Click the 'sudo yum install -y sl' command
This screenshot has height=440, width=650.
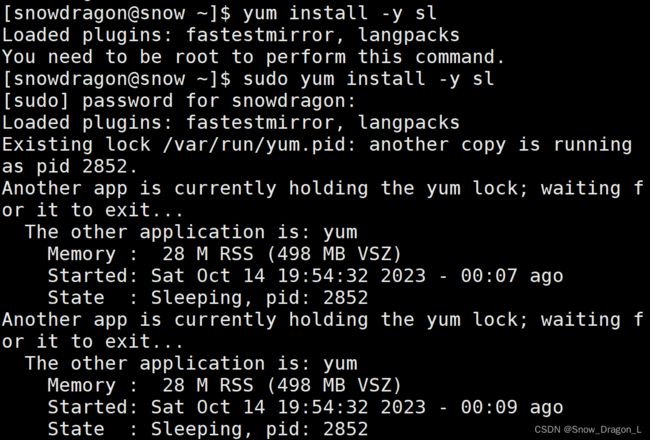click(x=369, y=78)
